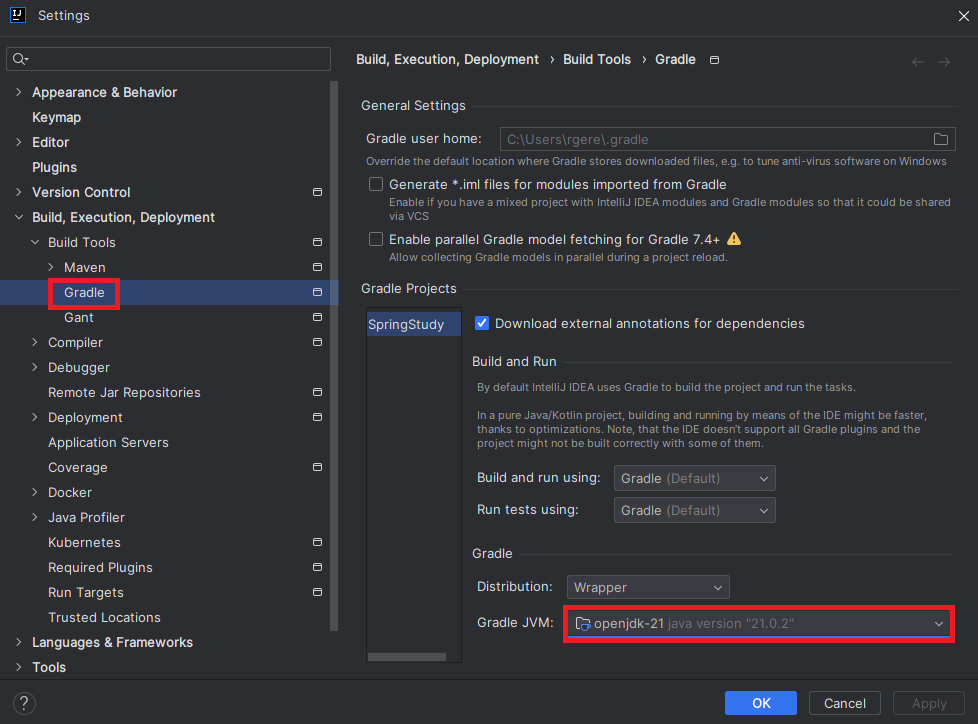Select Plugins in the settings tree
The height and width of the screenshot is (724, 978).
click(54, 167)
